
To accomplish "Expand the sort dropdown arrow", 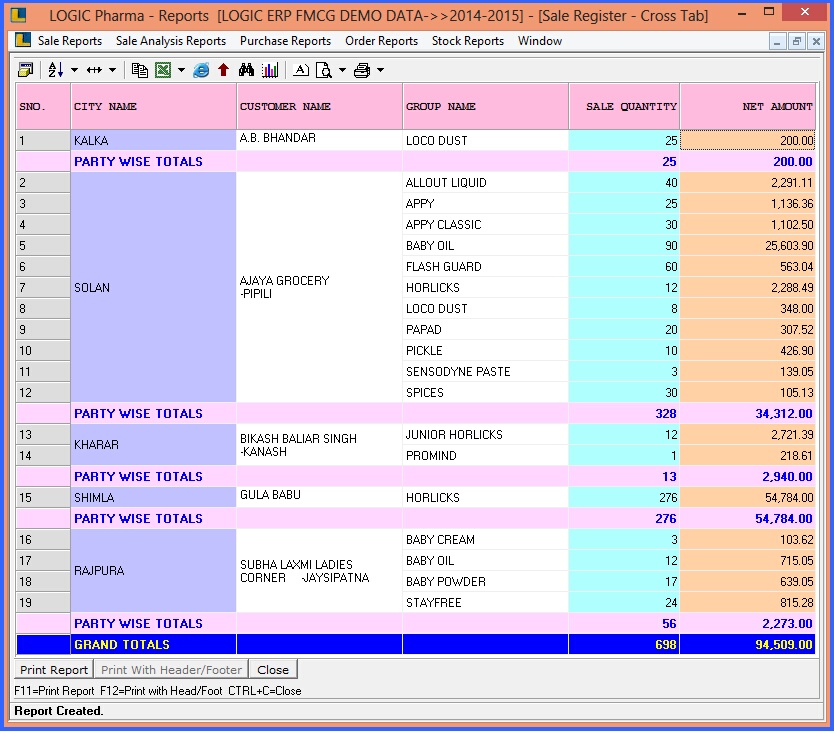I will click(74, 70).
